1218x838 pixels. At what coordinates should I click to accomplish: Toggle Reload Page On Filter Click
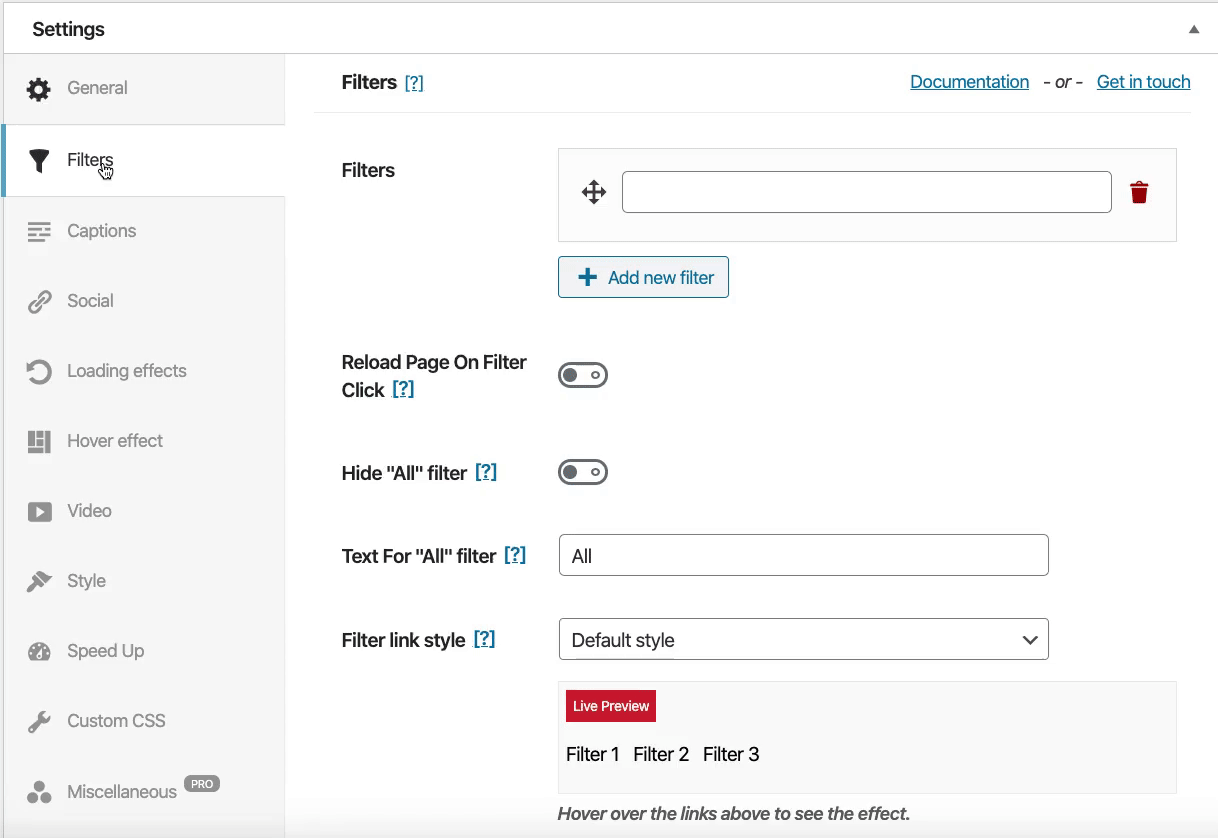point(583,375)
